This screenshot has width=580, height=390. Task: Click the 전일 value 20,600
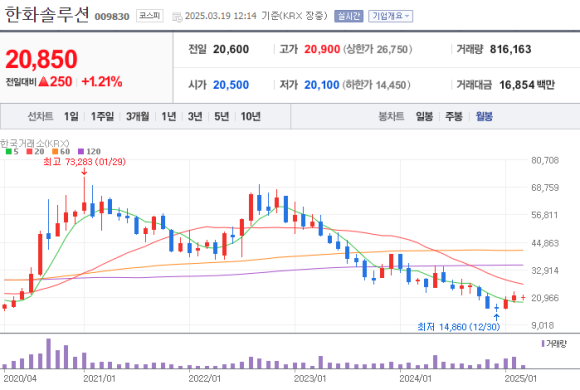pos(231,49)
